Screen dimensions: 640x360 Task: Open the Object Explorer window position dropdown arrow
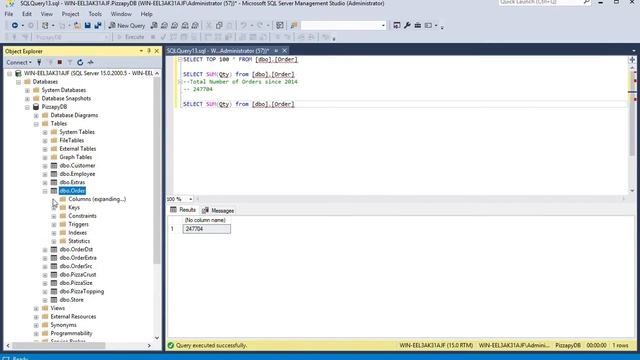(141, 51)
